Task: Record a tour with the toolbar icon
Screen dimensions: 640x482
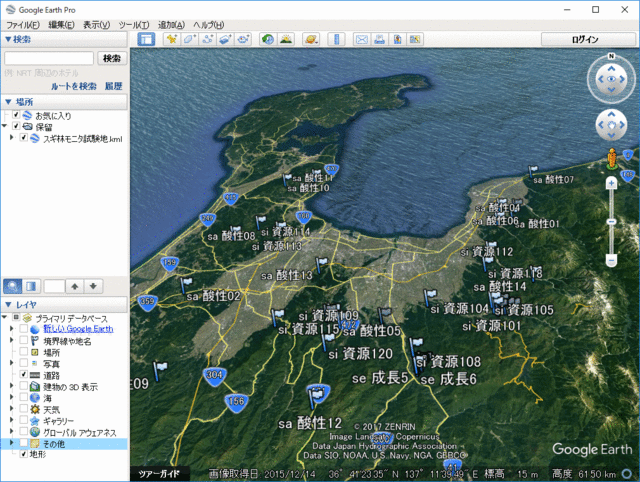Action: pos(243,39)
